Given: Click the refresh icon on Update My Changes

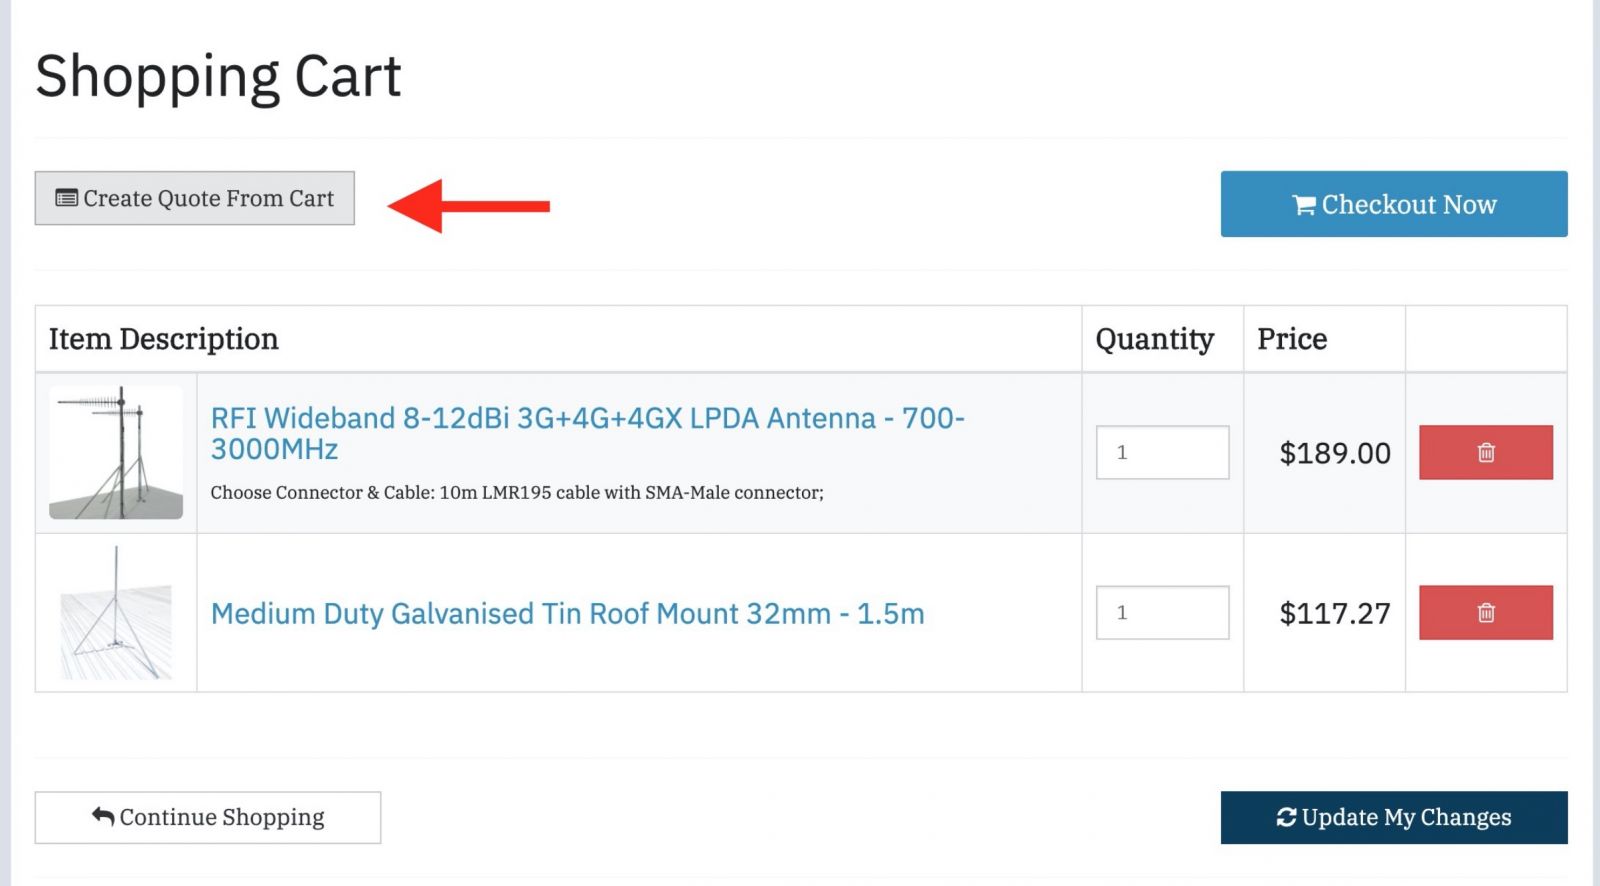Looking at the screenshot, I should (1286, 817).
